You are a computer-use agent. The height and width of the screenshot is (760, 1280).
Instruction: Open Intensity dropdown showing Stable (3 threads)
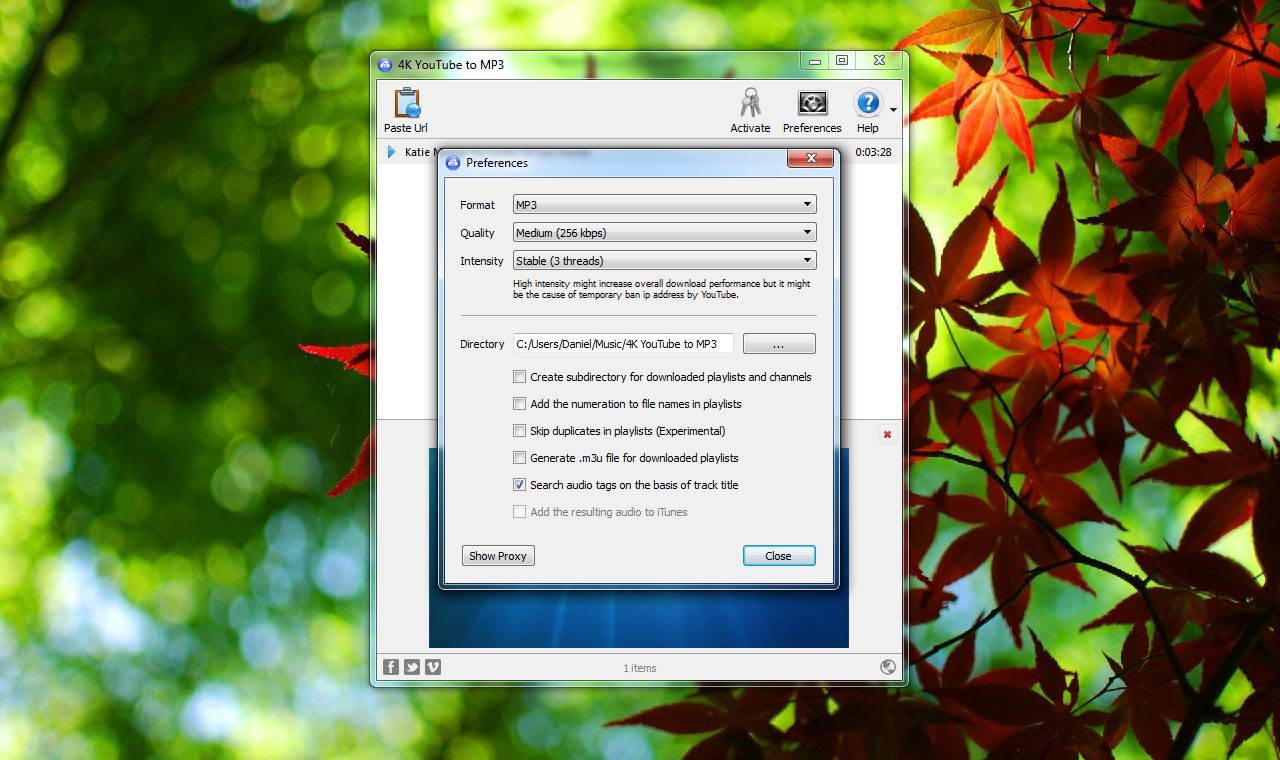tap(665, 261)
